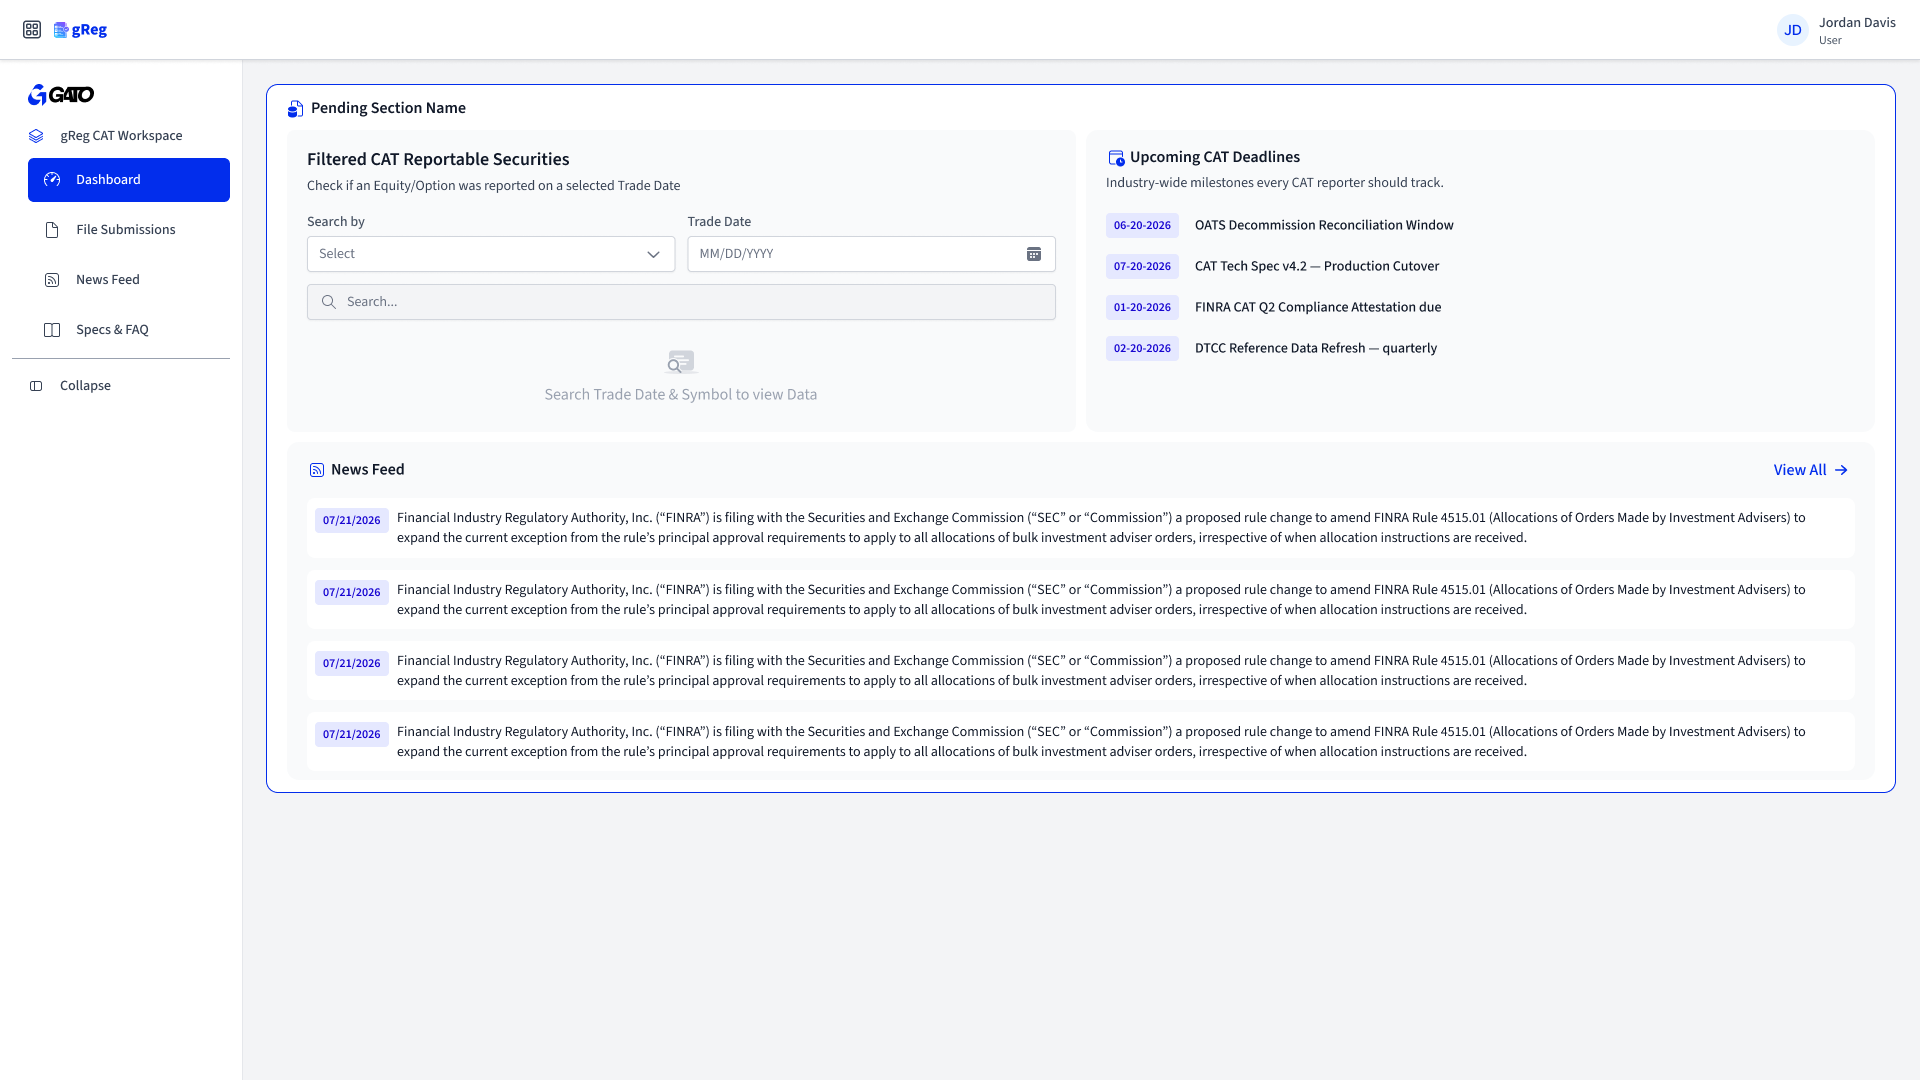Click the Upcoming CAT Deadlines calendar icon
Image resolution: width=1920 pixels, height=1080 pixels.
1116,158
